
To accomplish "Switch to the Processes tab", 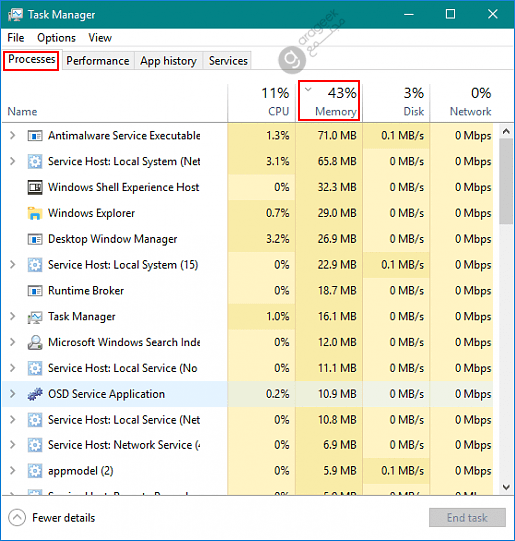I will pyautogui.click(x=31, y=60).
